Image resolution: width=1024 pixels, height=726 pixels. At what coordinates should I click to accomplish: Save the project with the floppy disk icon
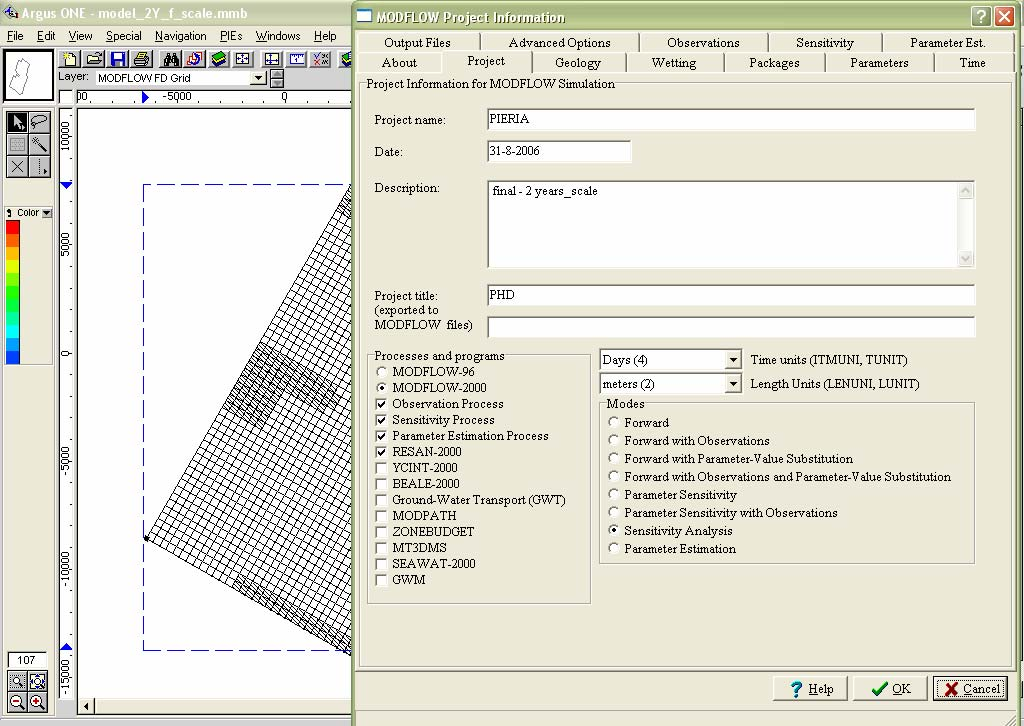pos(118,59)
